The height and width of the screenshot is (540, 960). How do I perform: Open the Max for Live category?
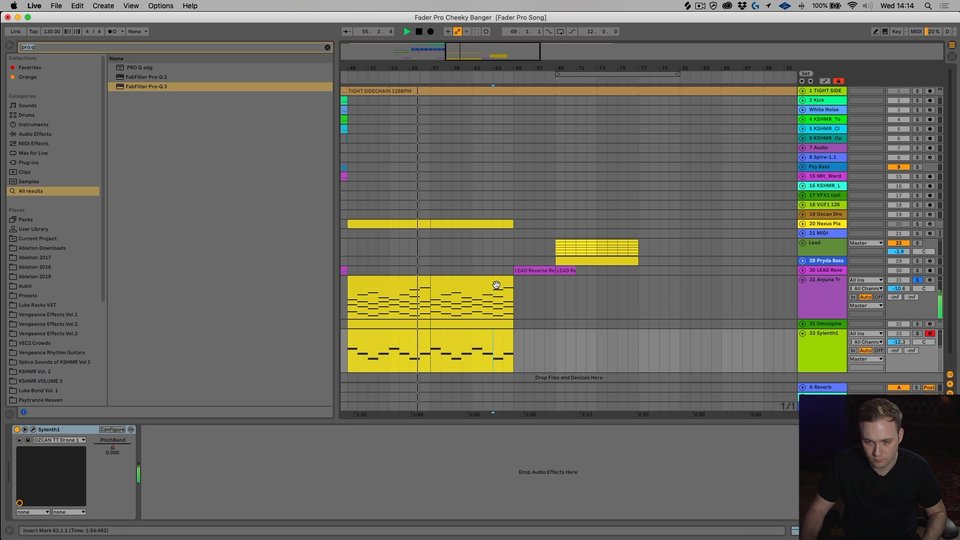pos(33,153)
